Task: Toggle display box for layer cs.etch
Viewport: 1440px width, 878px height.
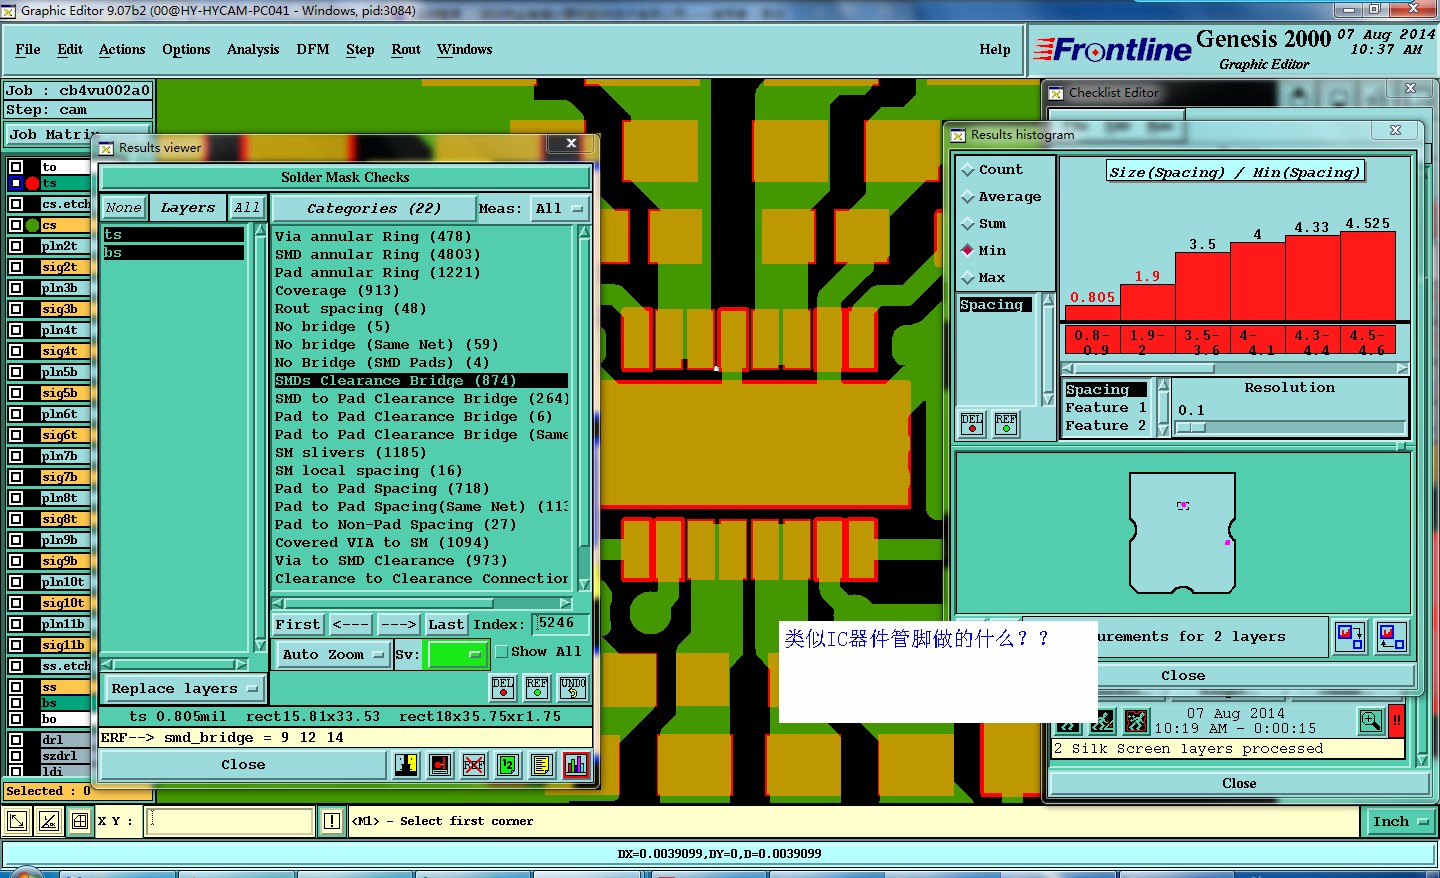Action: coord(16,204)
